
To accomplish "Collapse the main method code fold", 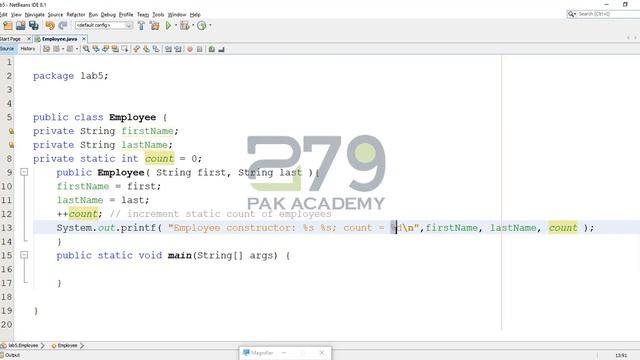I will 24,255.
